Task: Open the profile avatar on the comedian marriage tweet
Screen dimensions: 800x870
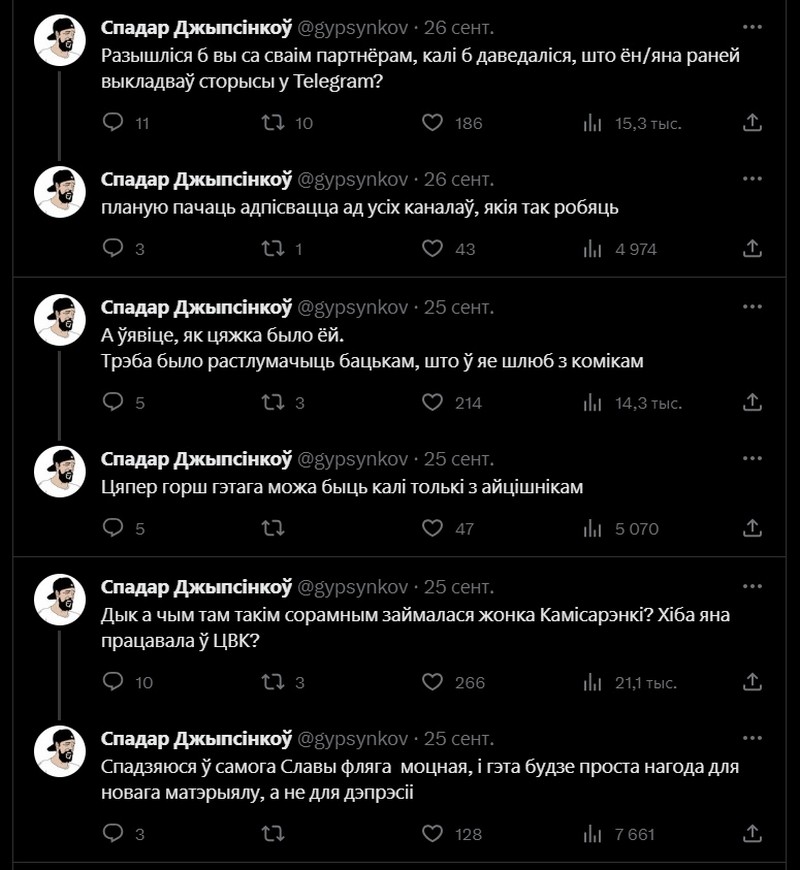Action: pyautogui.click(x=60, y=319)
